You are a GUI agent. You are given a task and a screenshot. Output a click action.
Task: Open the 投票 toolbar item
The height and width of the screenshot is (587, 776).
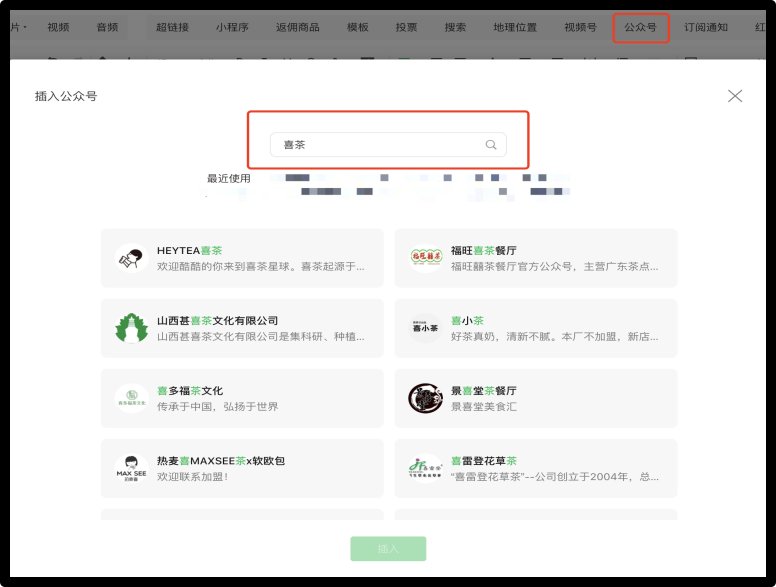[x=406, y=27]
